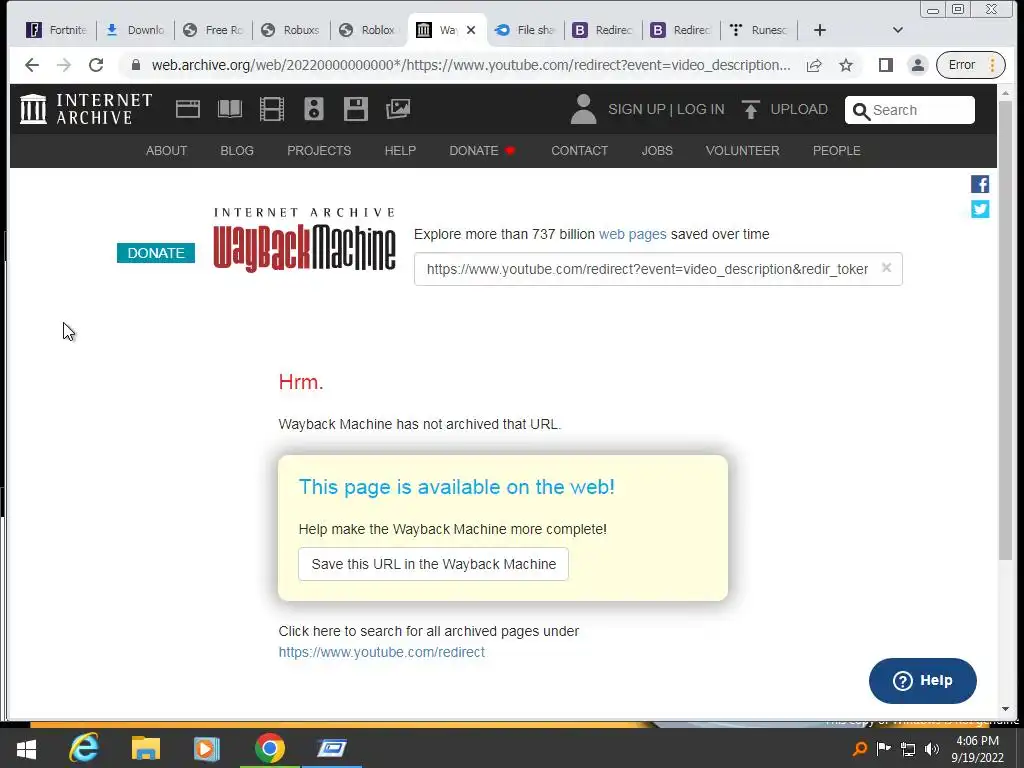This screenshot has width=1024, height=768.
Task: Open the Internet Archive web icon
Action: tap(188, 109)
